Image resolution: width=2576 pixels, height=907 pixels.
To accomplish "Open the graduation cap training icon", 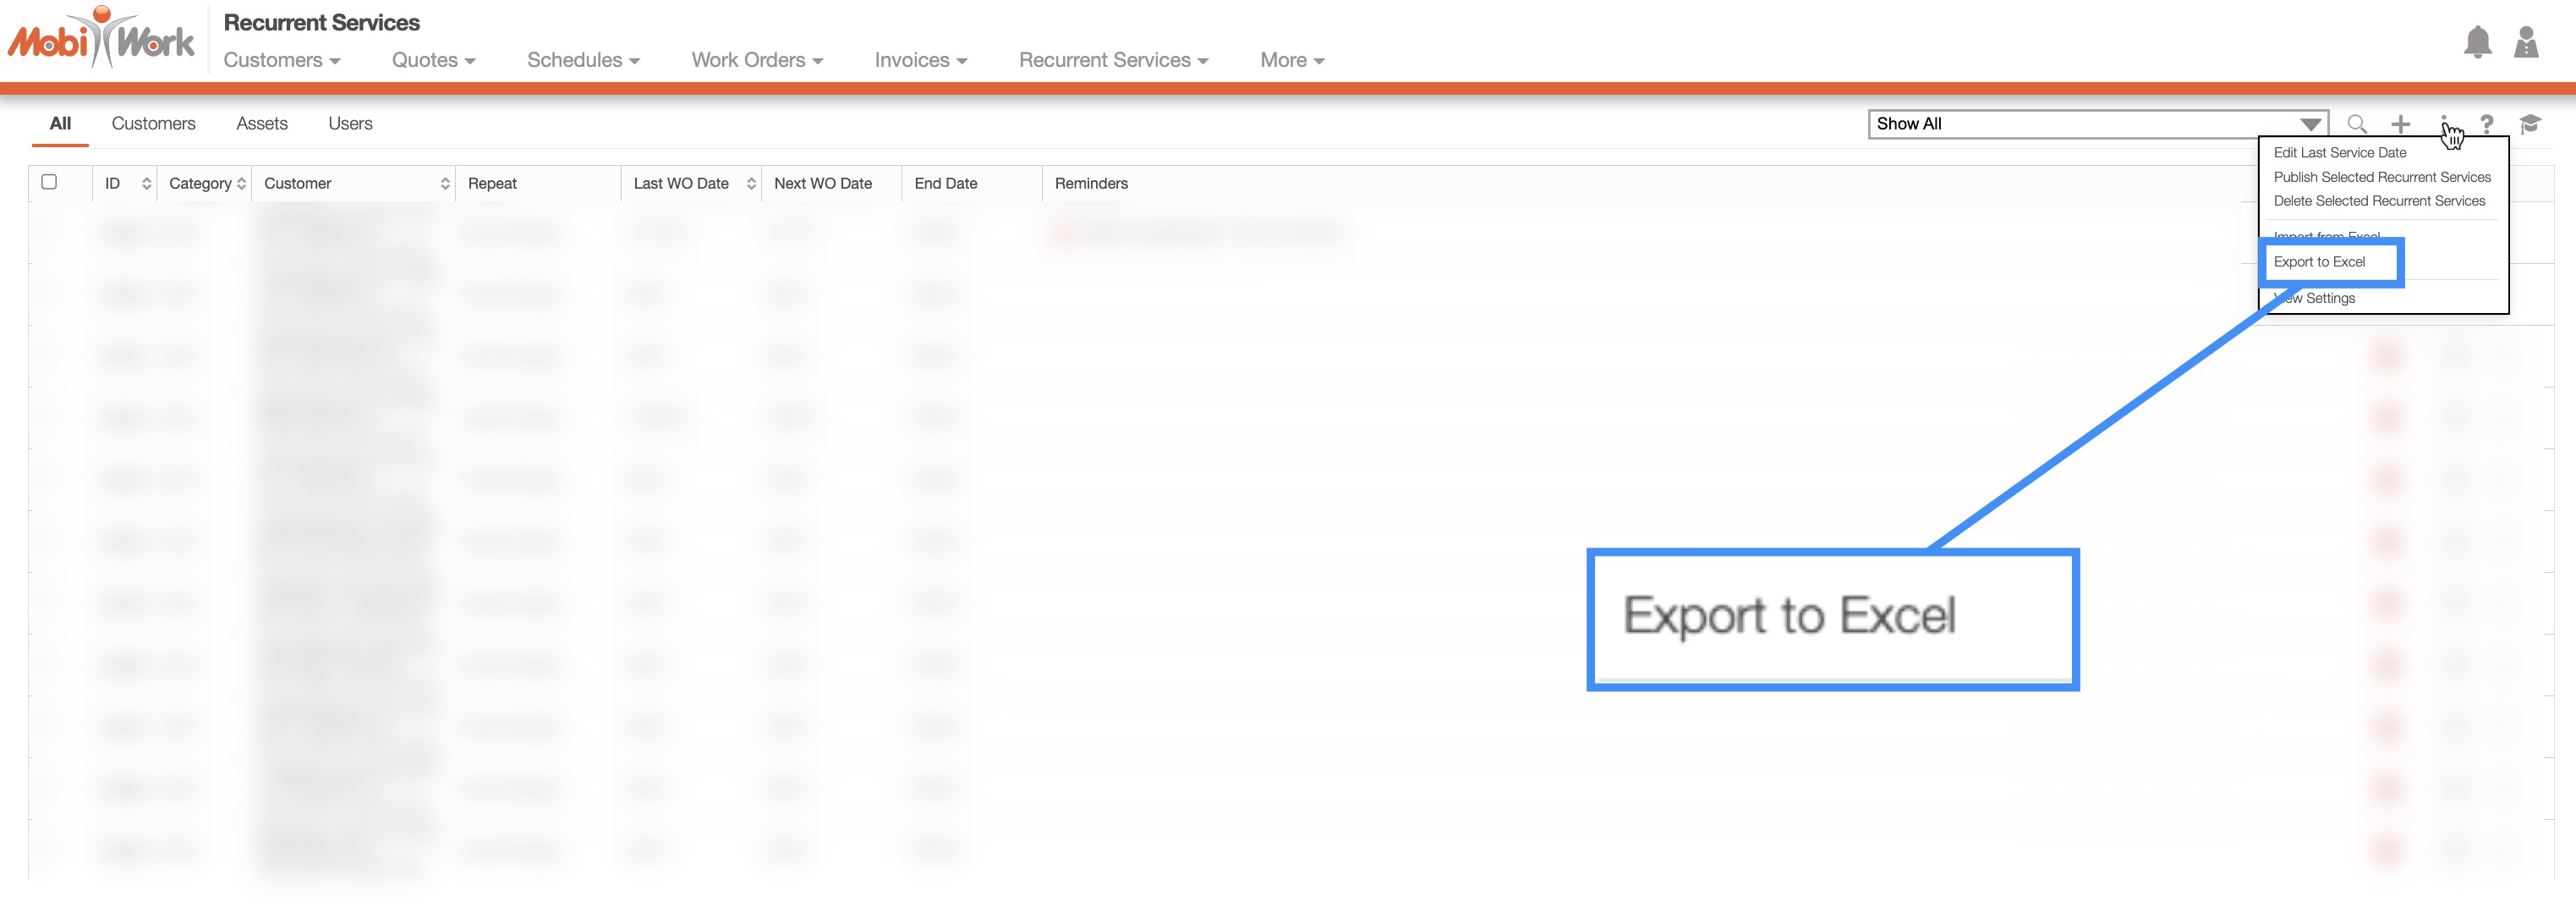I will coord(2530,124).
